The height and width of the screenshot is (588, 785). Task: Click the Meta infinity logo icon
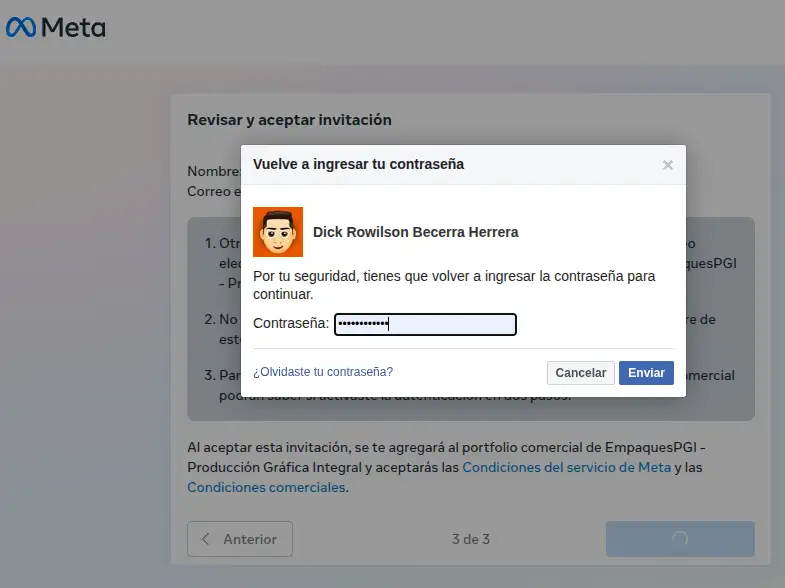(x=21, y=28)
